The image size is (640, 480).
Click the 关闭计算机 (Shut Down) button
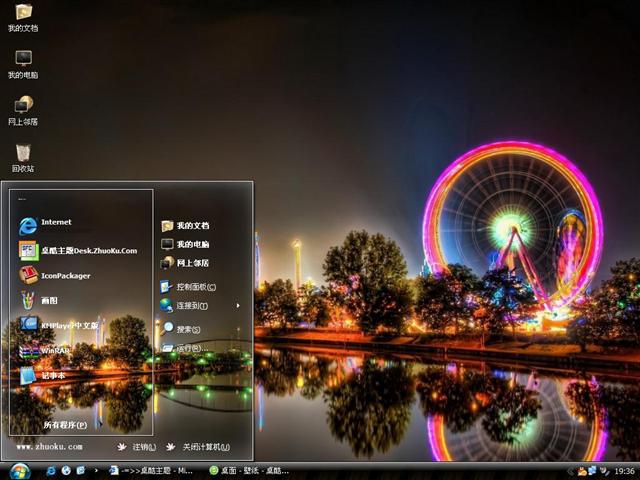click(198, 447)
